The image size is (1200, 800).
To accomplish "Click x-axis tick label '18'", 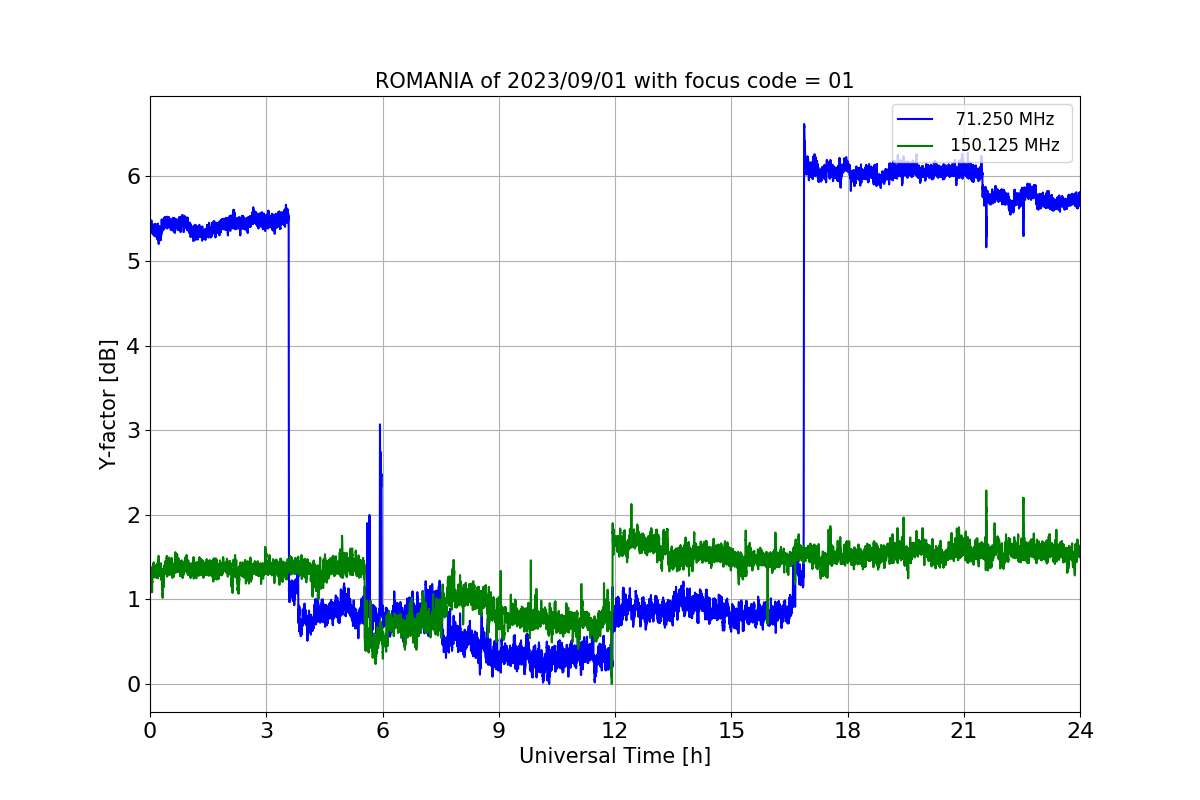I will pyautogui.click(x=847, y=730).
